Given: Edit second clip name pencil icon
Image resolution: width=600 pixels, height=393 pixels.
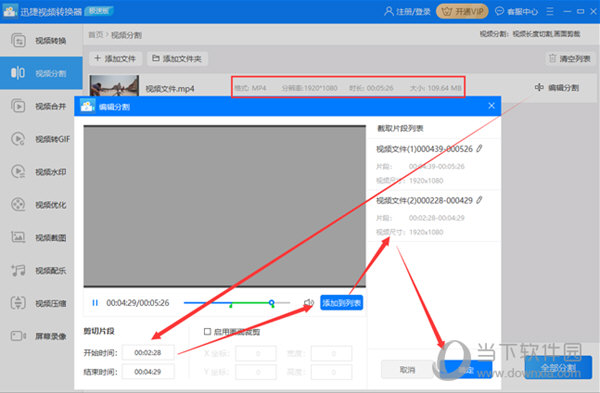Looking at the screenshot, I should [x=479, y=200].
